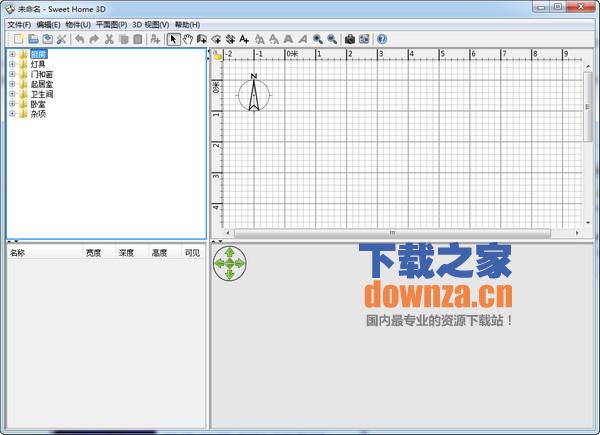Open a home file via toolbar icon
The width and height of the screenshot is (600, 435).
pos(33,39)
